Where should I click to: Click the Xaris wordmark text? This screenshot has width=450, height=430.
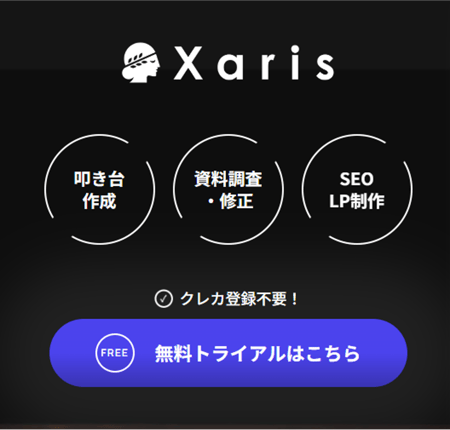click(254, 63)
